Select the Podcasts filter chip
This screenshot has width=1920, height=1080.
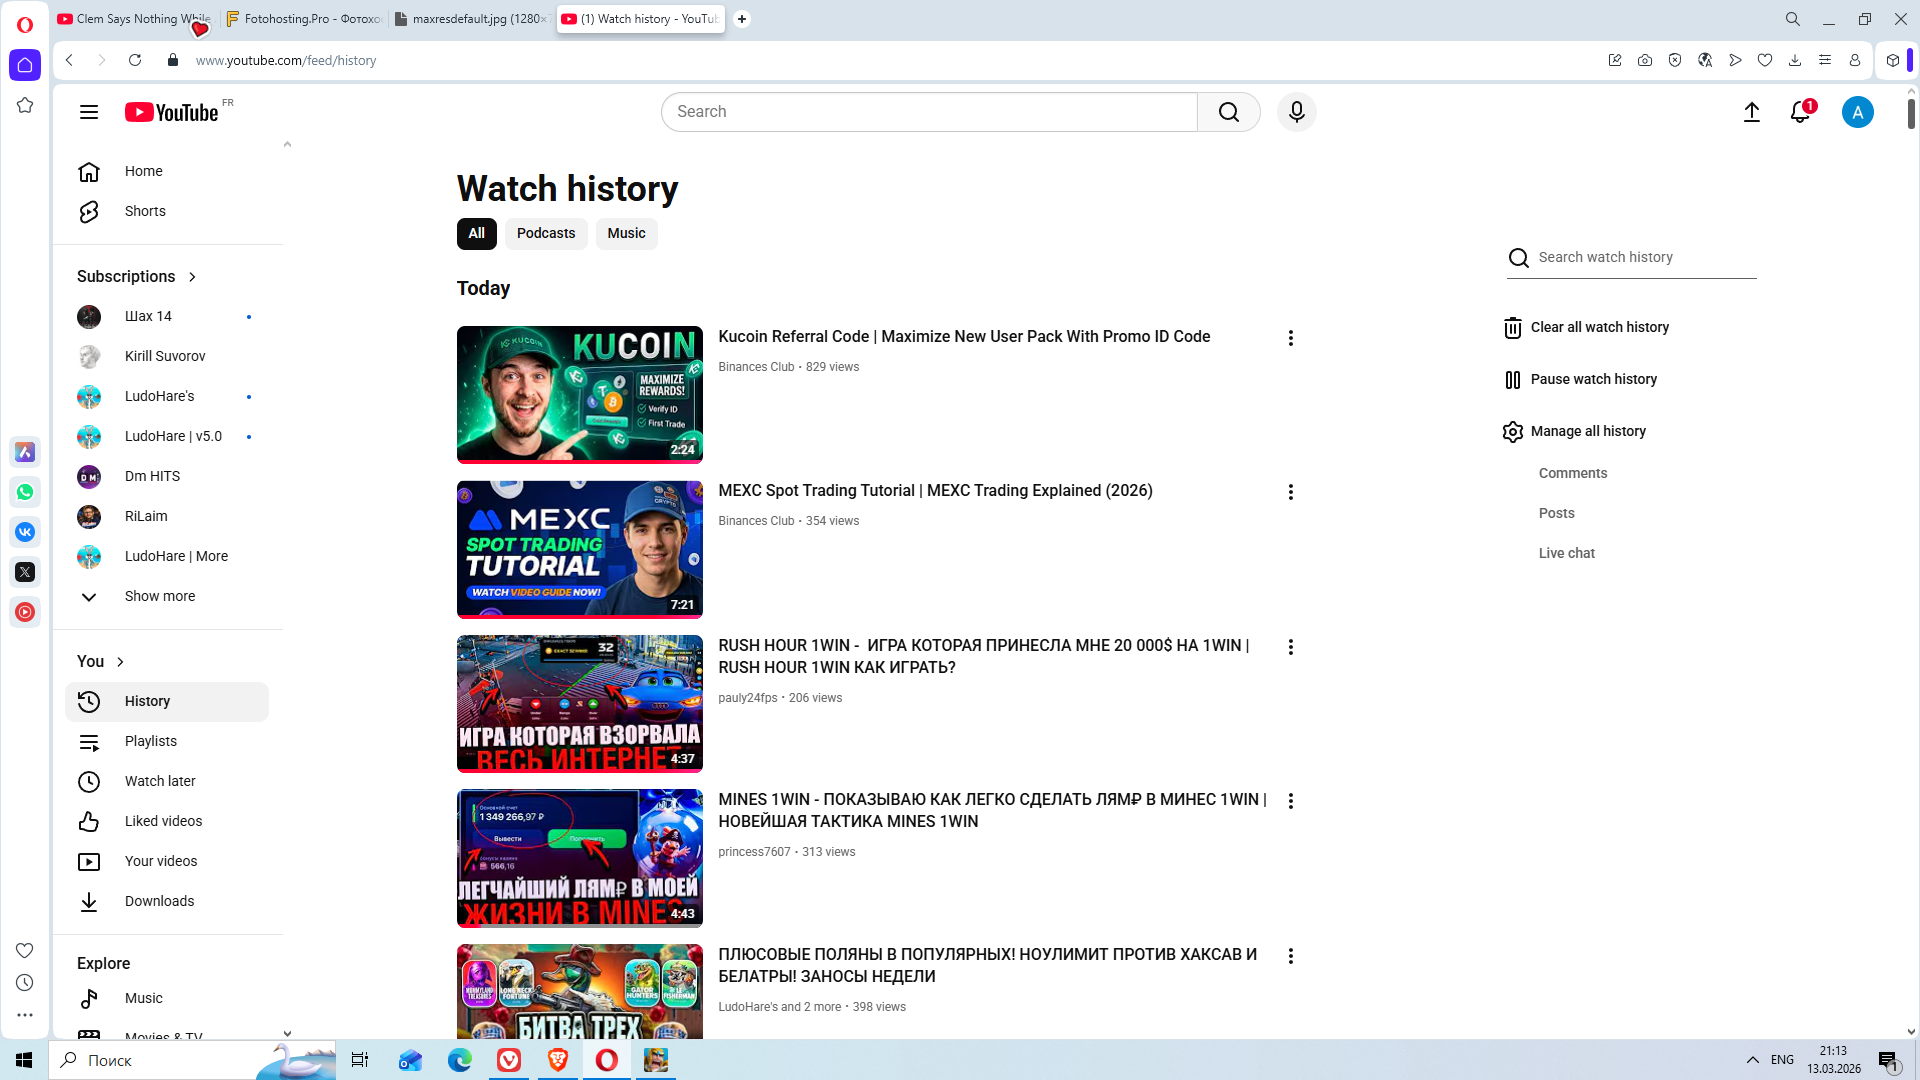[x=545, y=233]
